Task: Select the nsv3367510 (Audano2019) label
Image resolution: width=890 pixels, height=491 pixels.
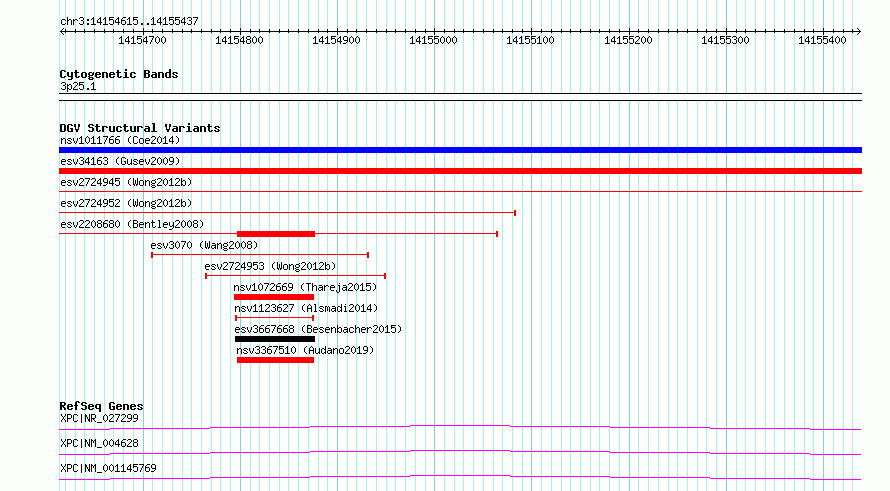Action: 305,350
